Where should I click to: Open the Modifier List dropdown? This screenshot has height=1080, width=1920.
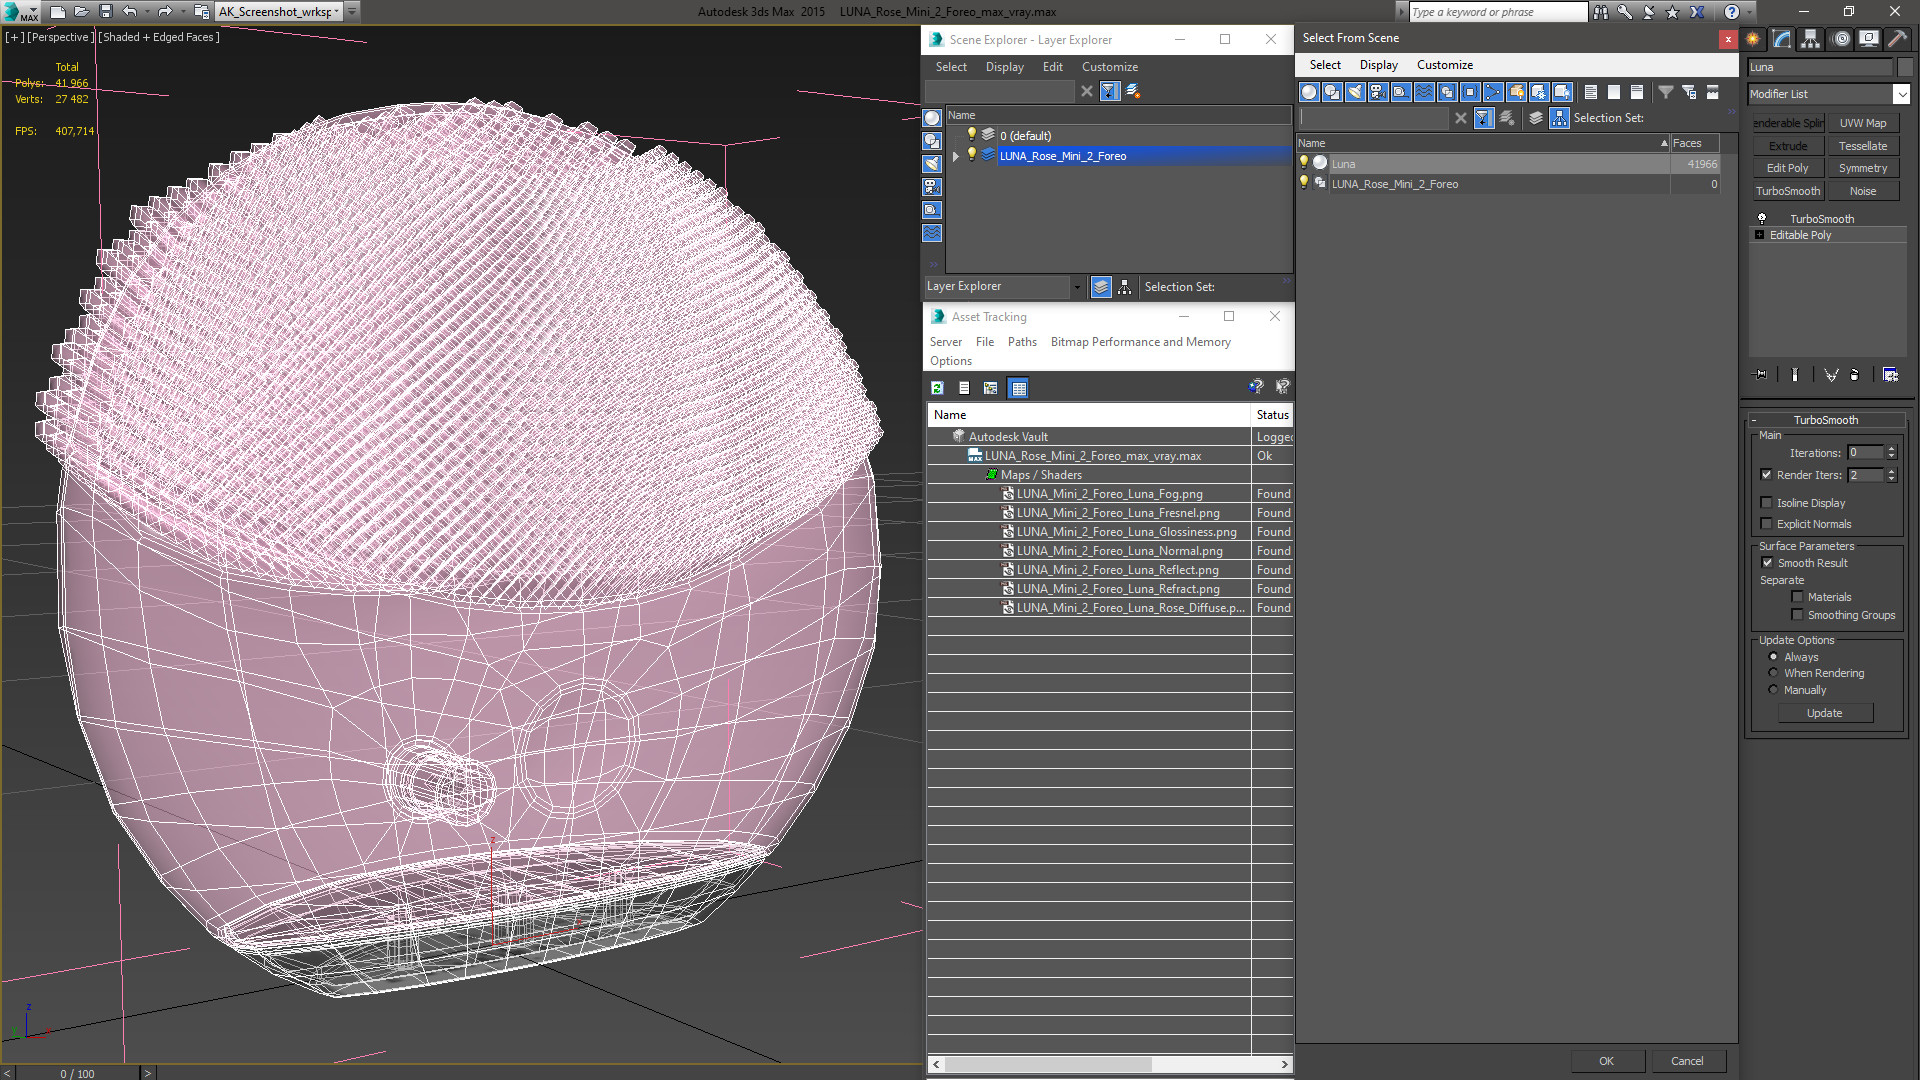tap(1901, 94)
